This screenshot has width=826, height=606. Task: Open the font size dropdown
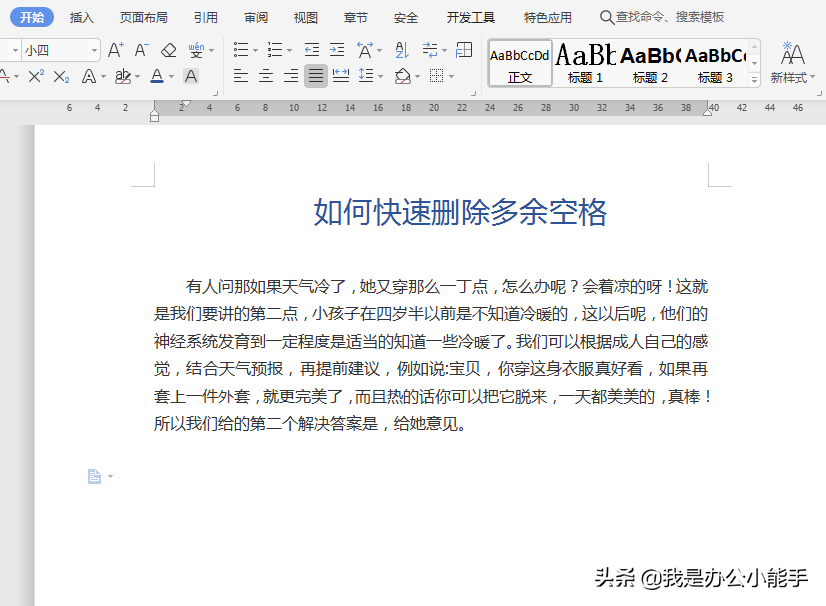tap(95, 50)
